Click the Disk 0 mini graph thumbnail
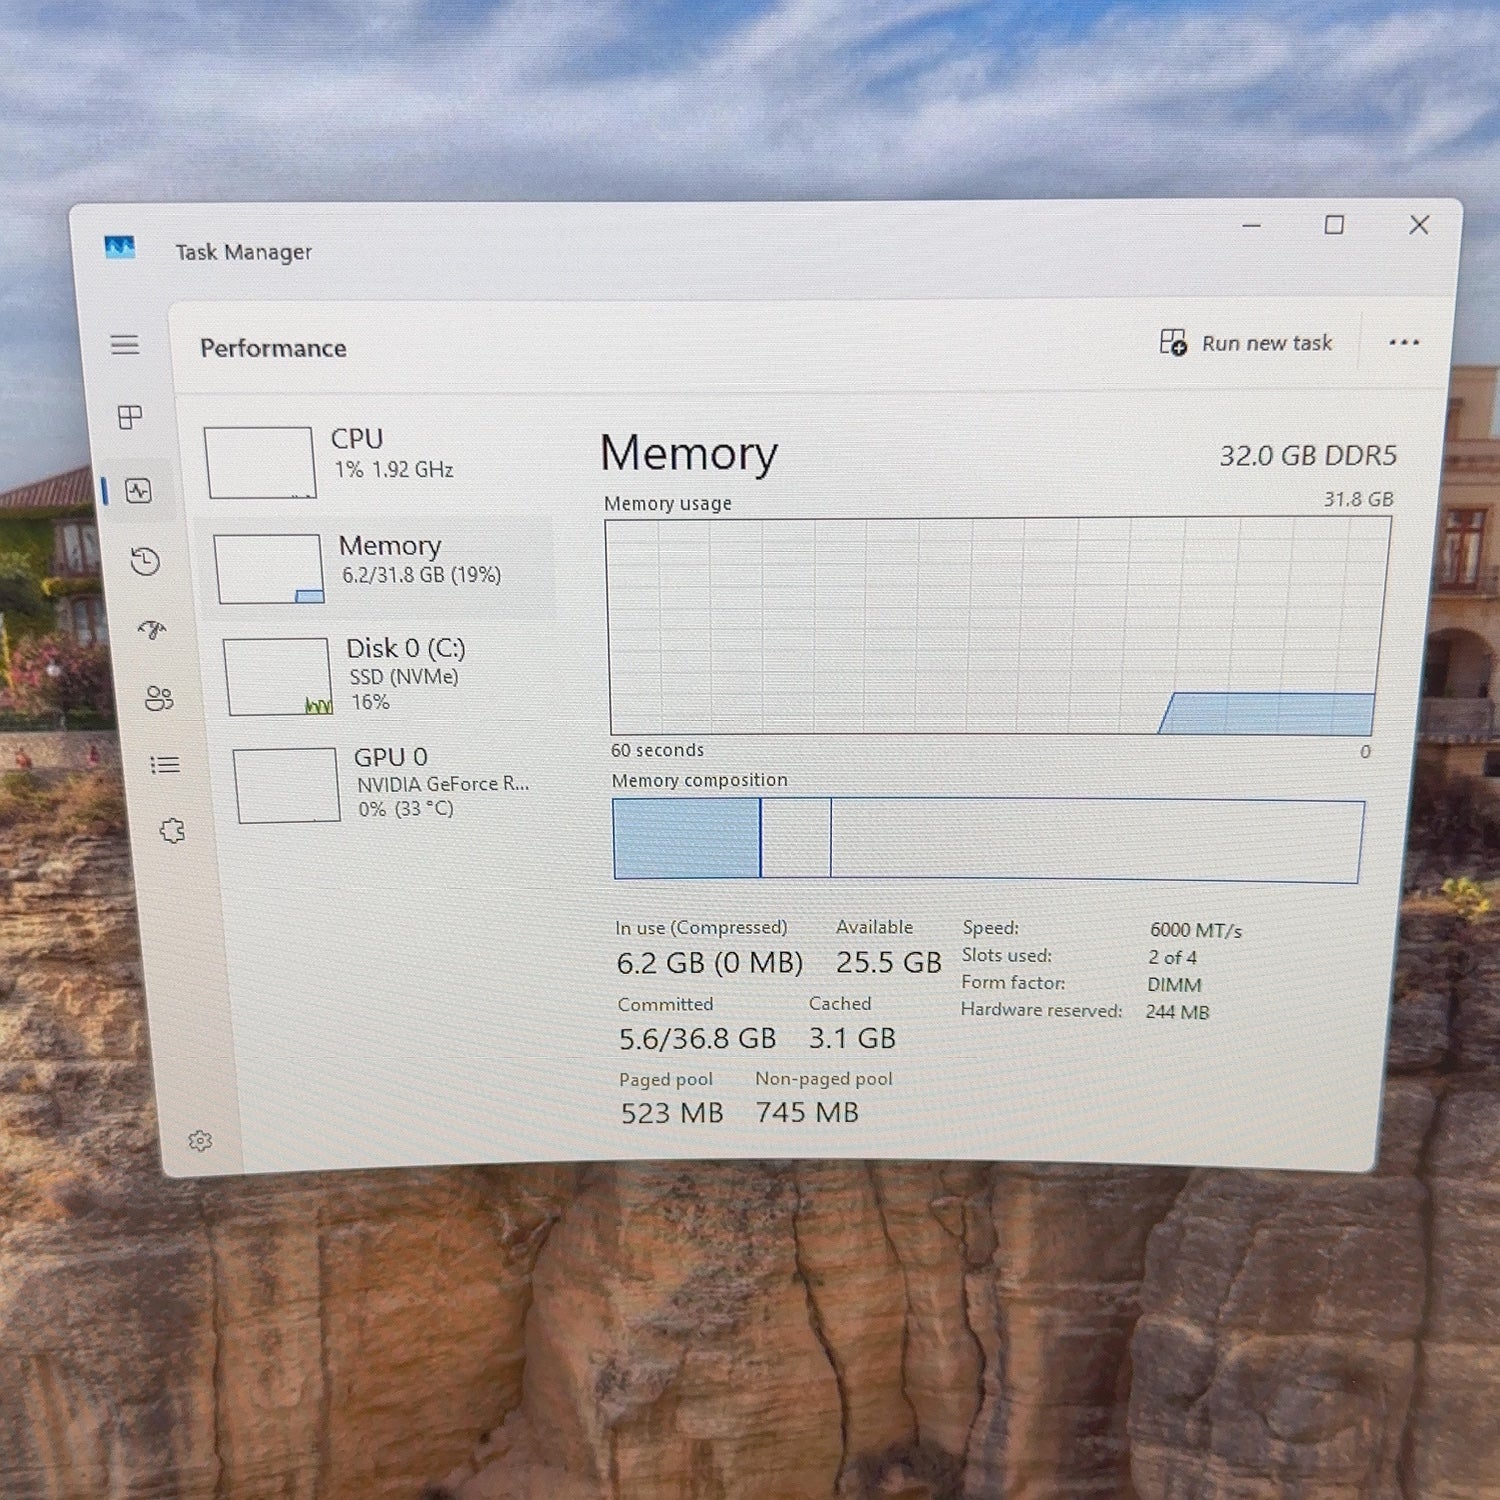The width and height of the screenshot is (1500, 1500). [x=278, y=677]
